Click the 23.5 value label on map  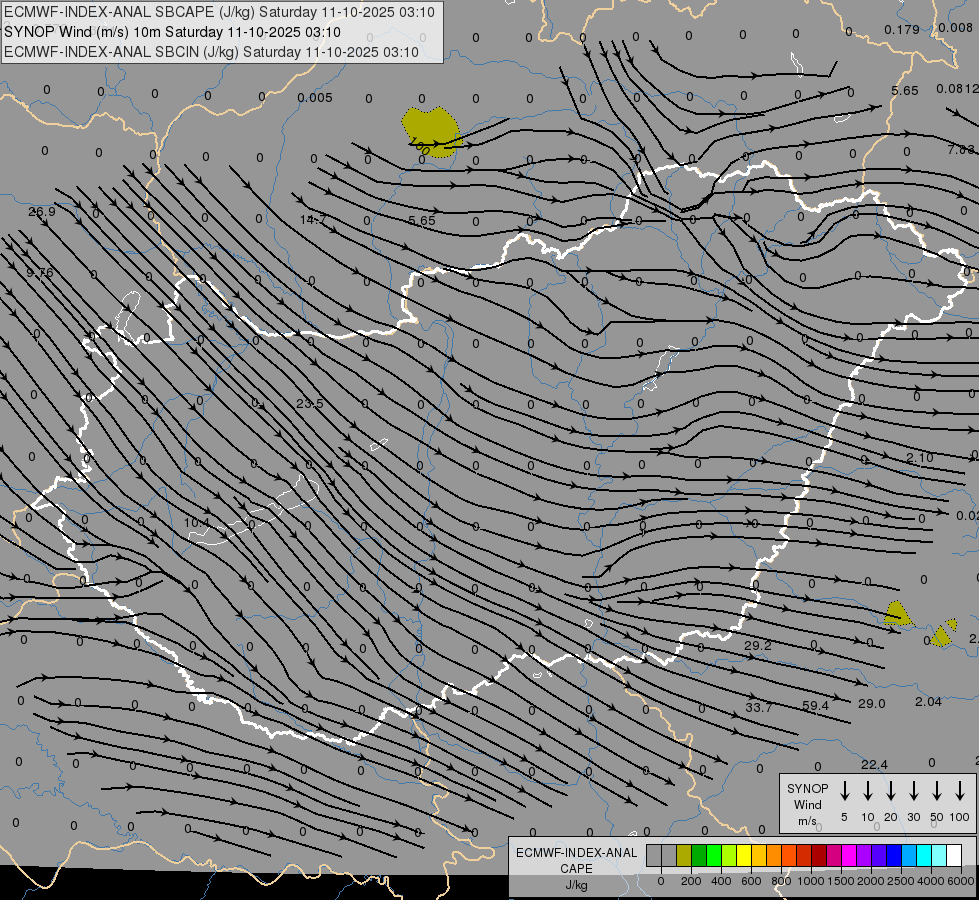[310, 403]
